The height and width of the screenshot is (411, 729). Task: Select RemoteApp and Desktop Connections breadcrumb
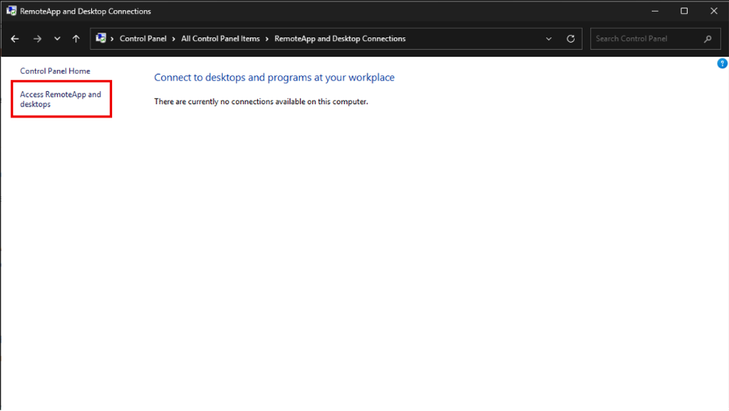click(x=340, y=39)
